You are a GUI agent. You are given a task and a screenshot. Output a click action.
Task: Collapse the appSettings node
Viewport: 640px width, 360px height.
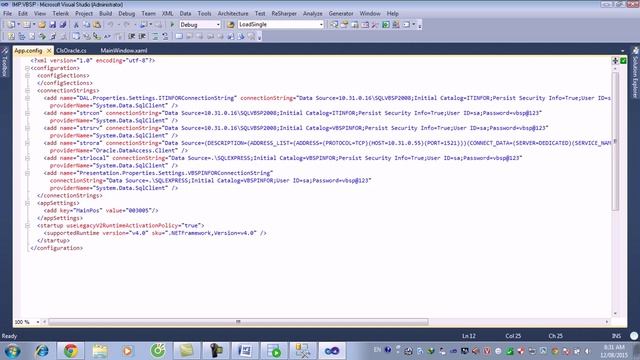click(27, 203)
